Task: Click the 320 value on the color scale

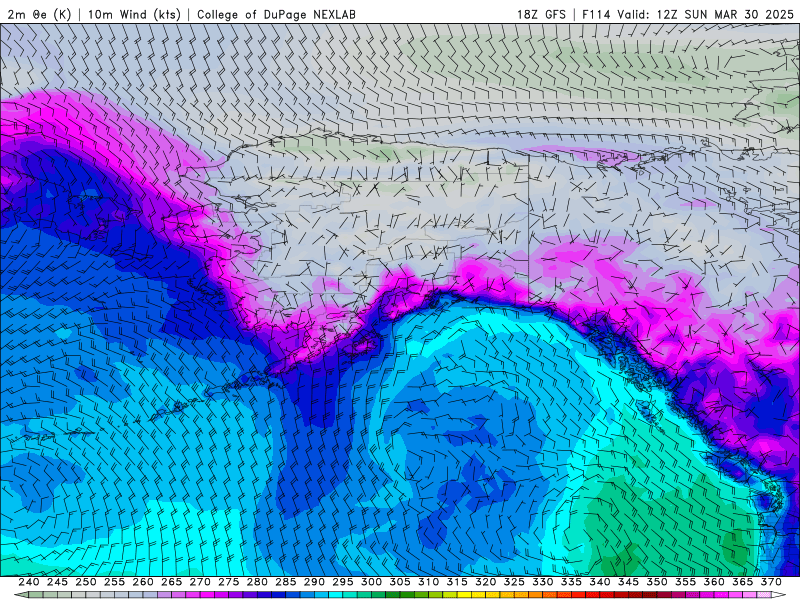Action: [x=486, y=582]
